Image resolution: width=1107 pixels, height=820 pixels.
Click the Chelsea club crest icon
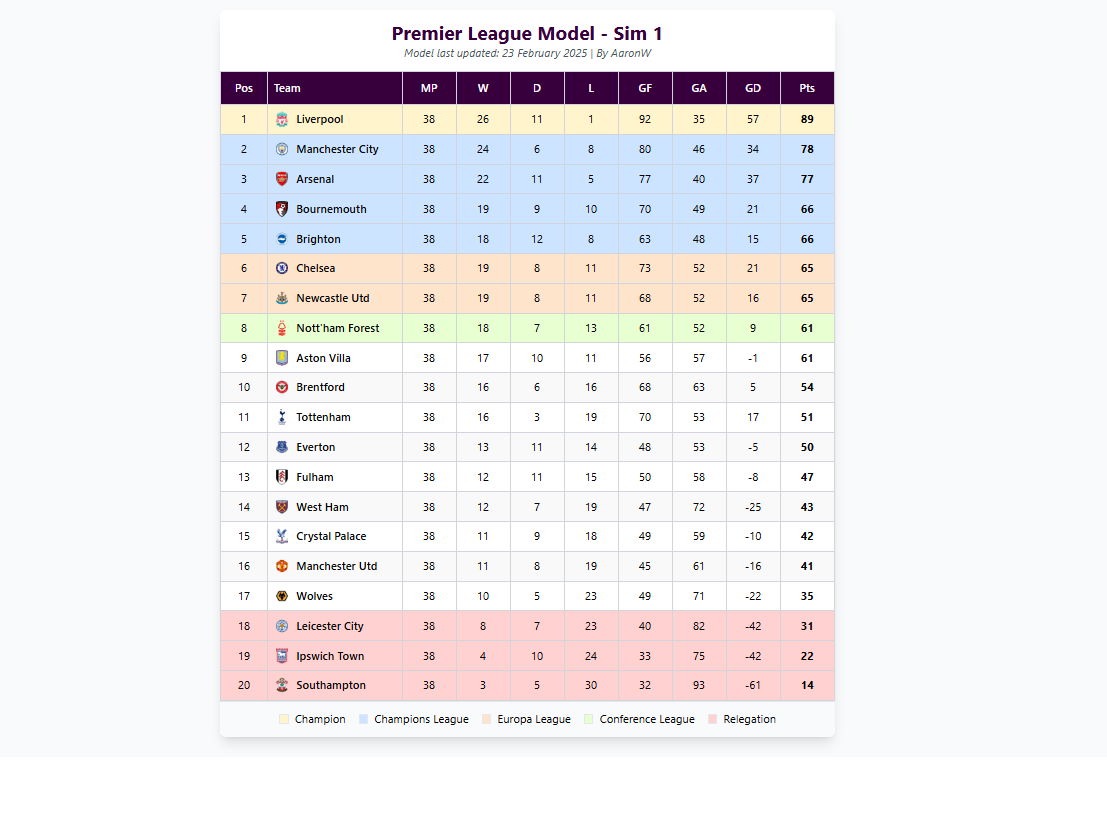coord(282,268)
